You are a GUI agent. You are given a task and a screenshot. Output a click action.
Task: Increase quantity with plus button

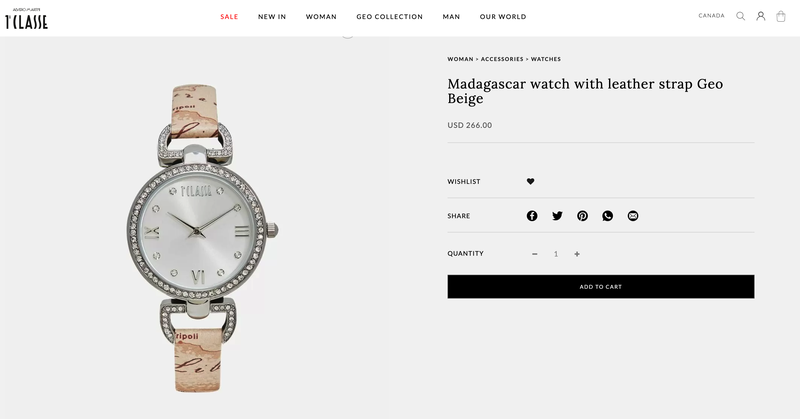577,254
